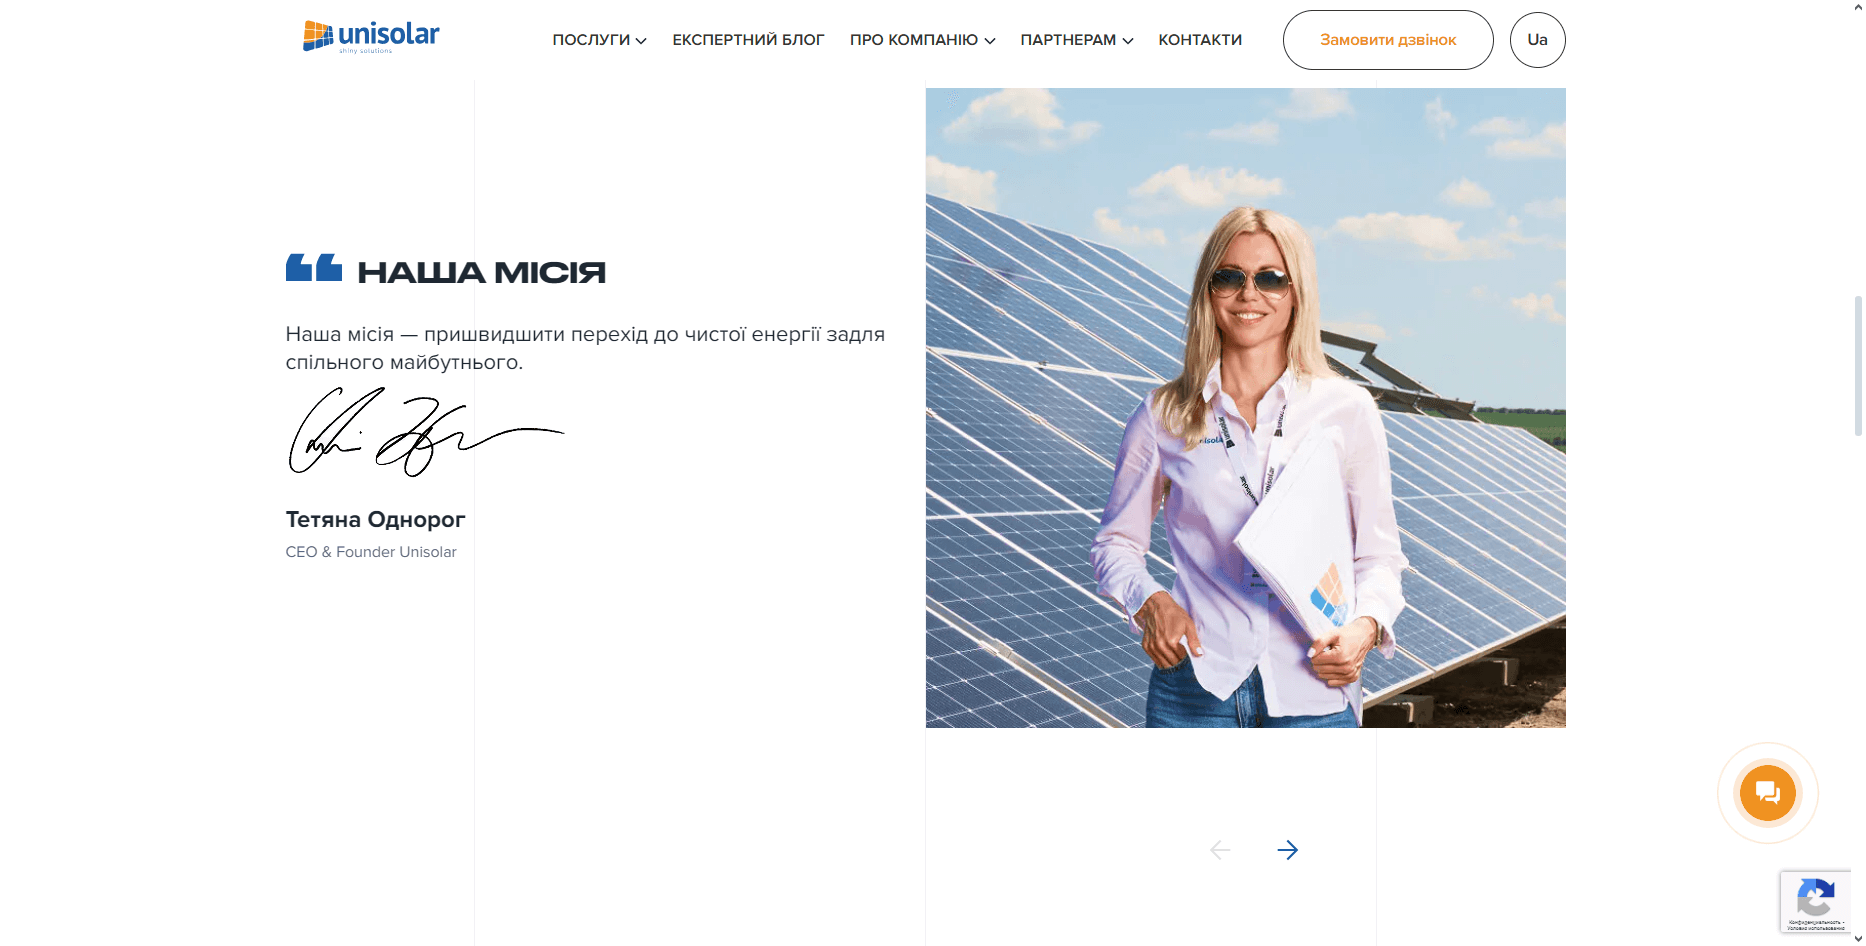The height and width of the screenshot is (946, 1866).
Task: Go to previous slide arrow
Action: point(1220,850)
